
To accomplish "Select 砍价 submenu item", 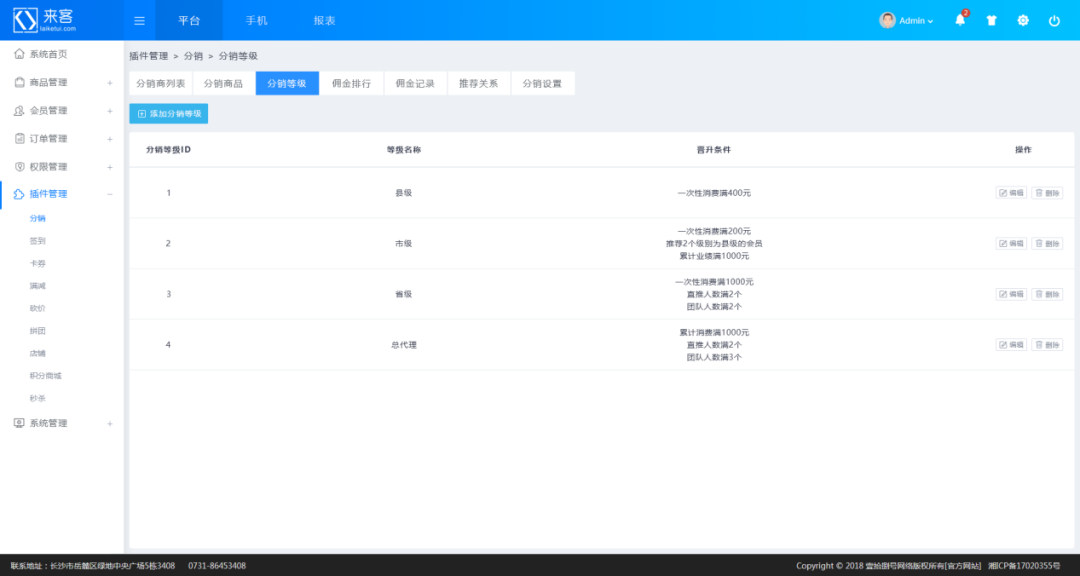I will [x=37, y=308].
